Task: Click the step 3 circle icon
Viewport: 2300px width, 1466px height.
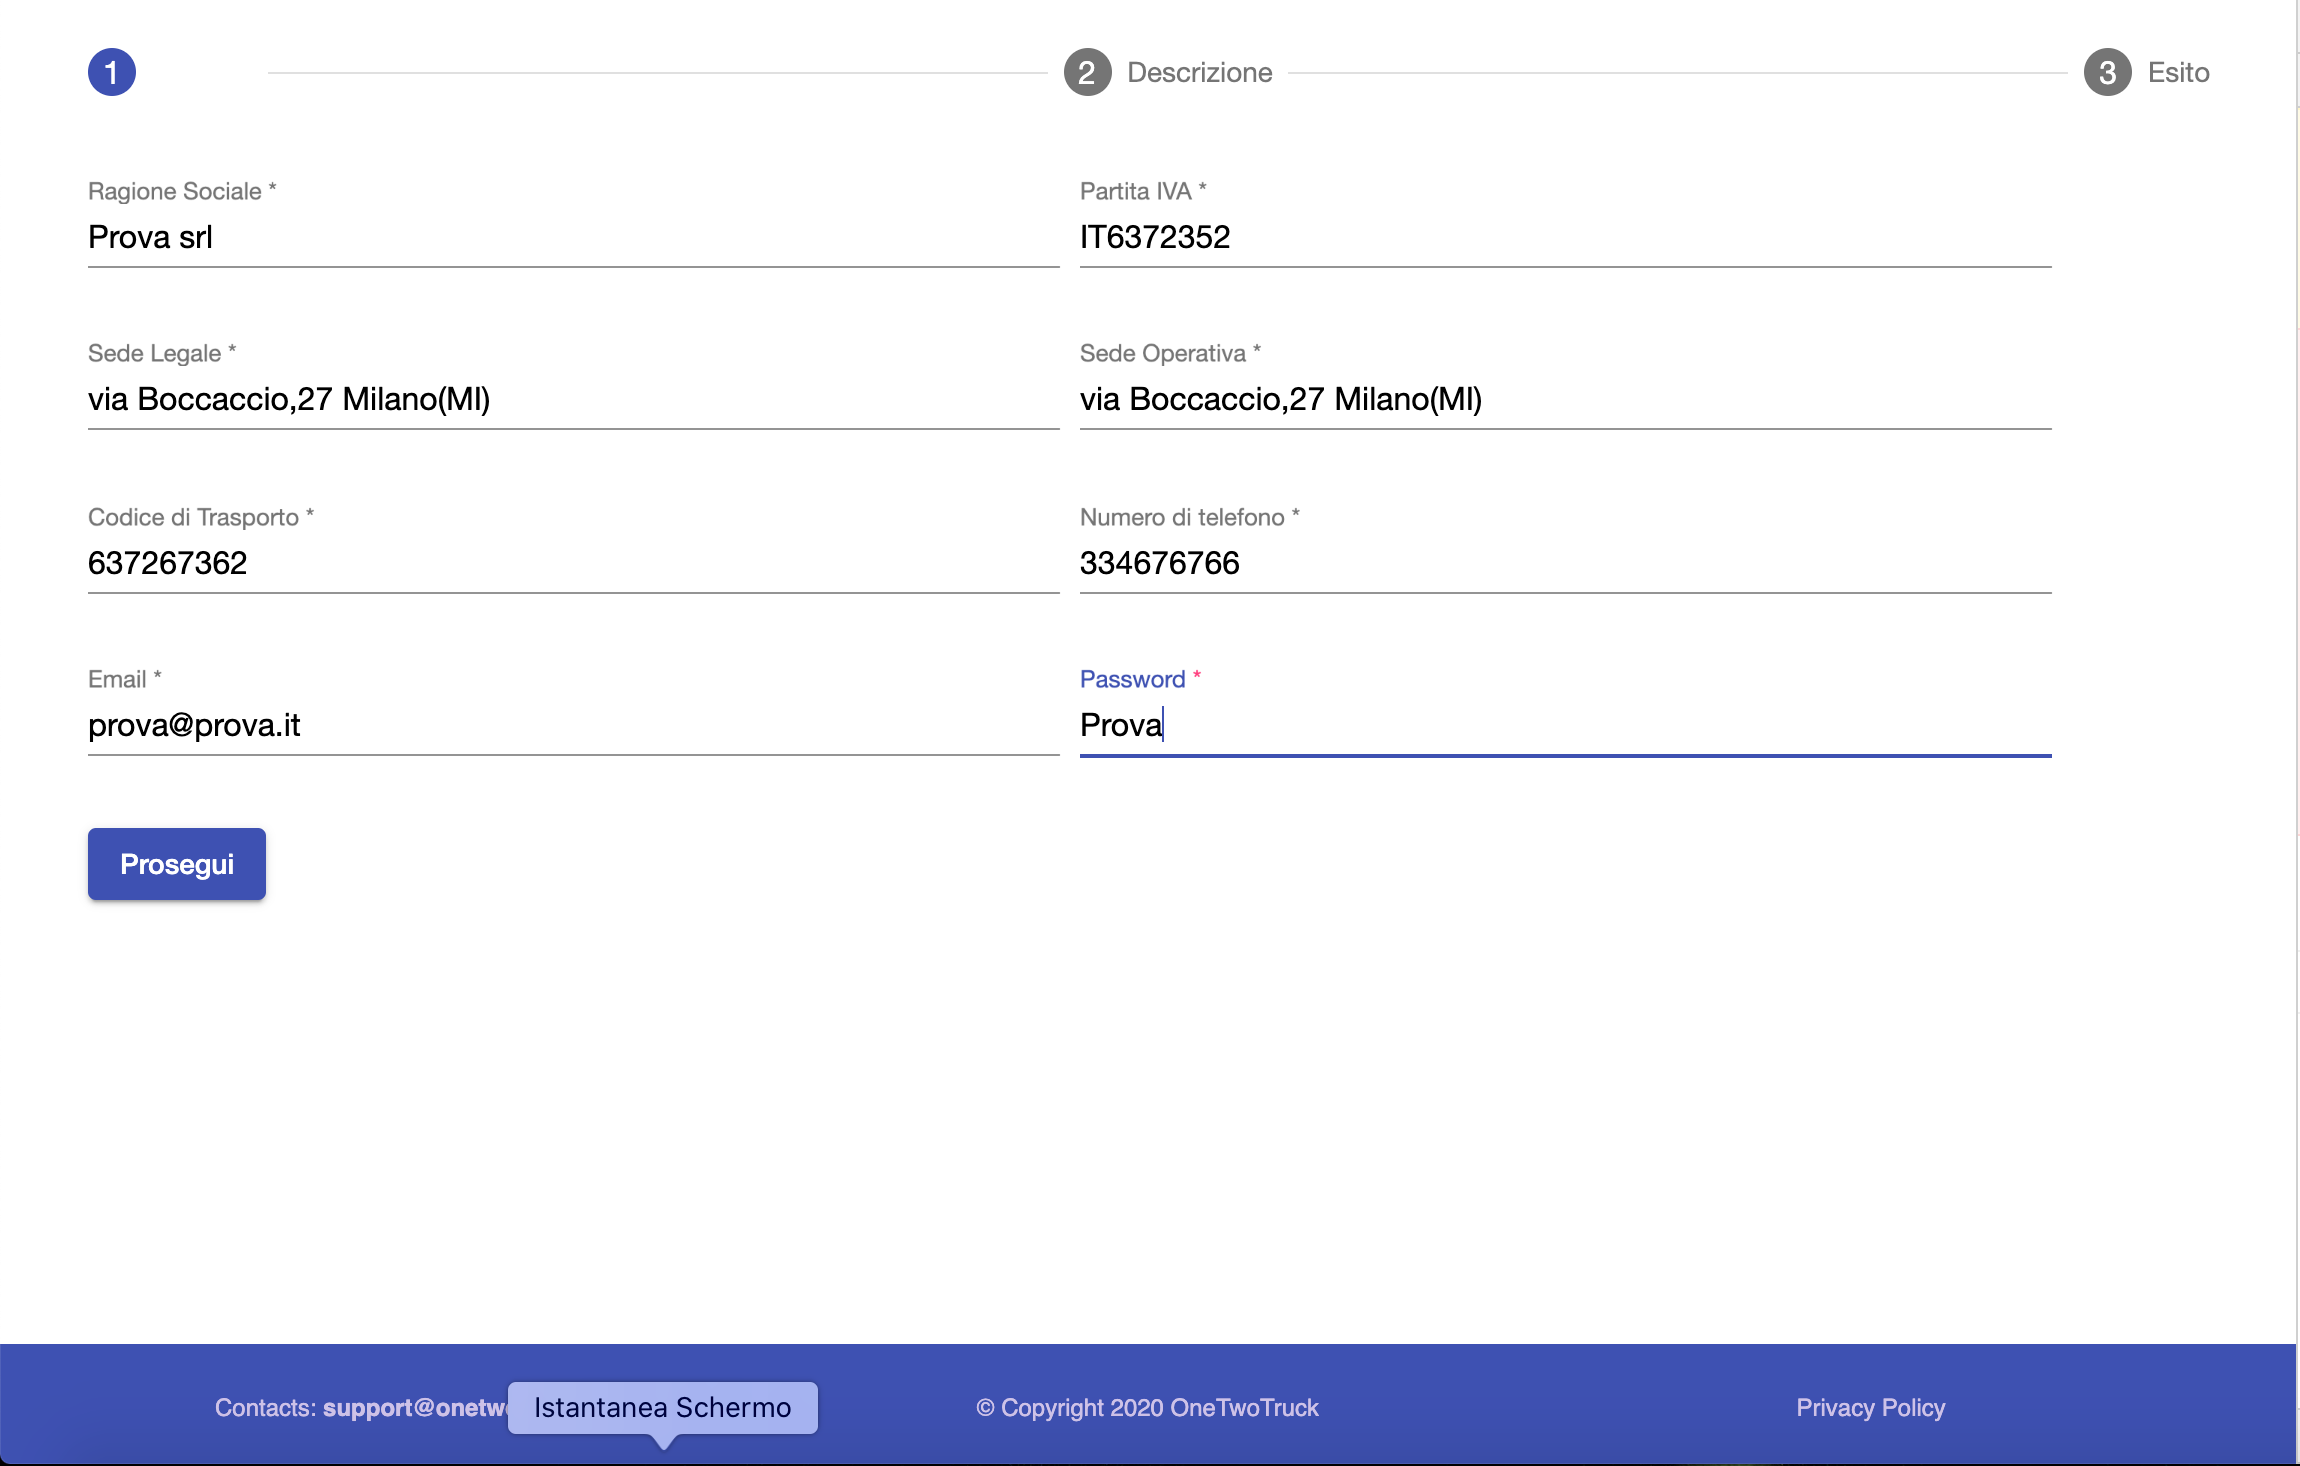Action: click(x=2107, y=72)
